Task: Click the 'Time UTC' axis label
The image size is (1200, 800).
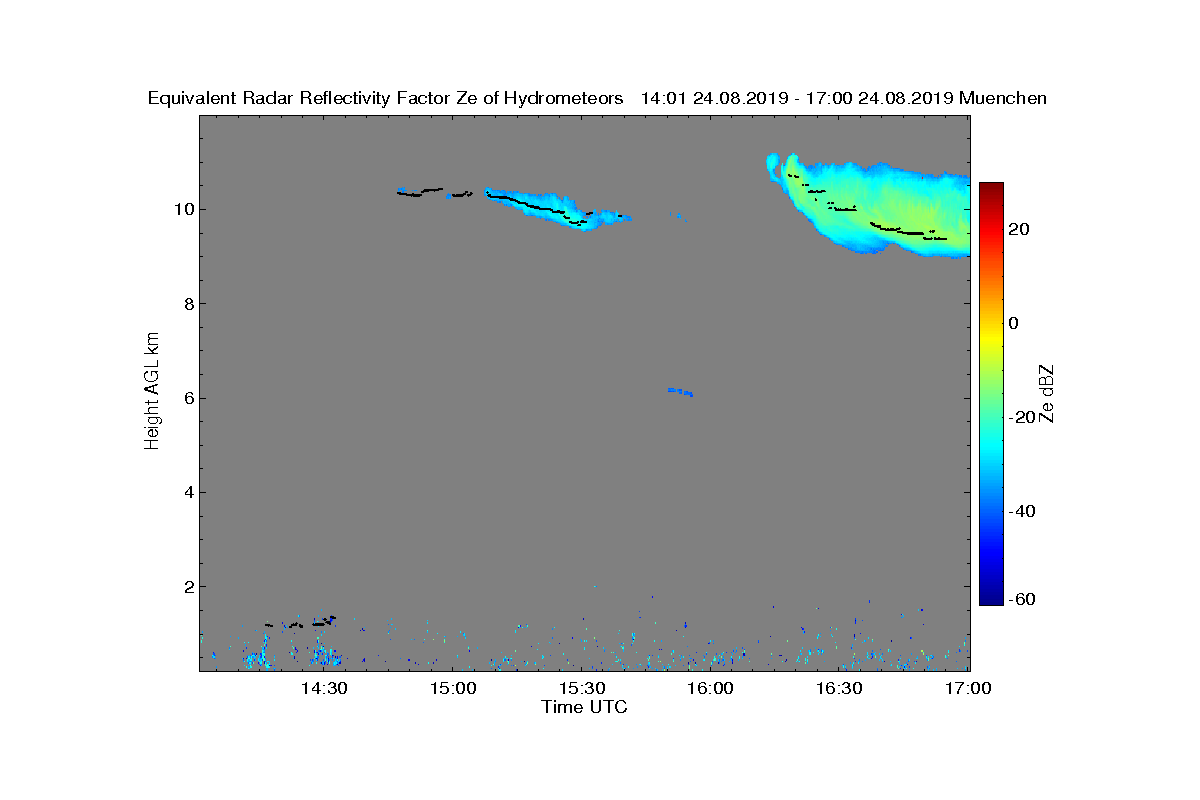Action: (x=584, y=707)
